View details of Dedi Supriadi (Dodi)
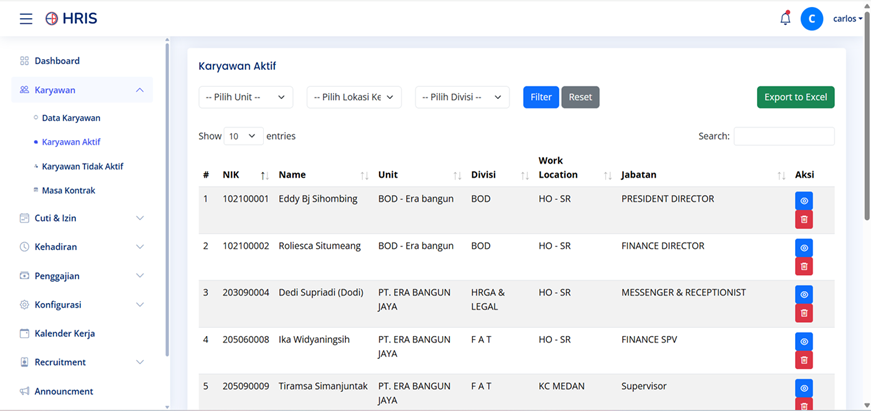The width and height of the screenshot is (871, 411). (804, 294)
